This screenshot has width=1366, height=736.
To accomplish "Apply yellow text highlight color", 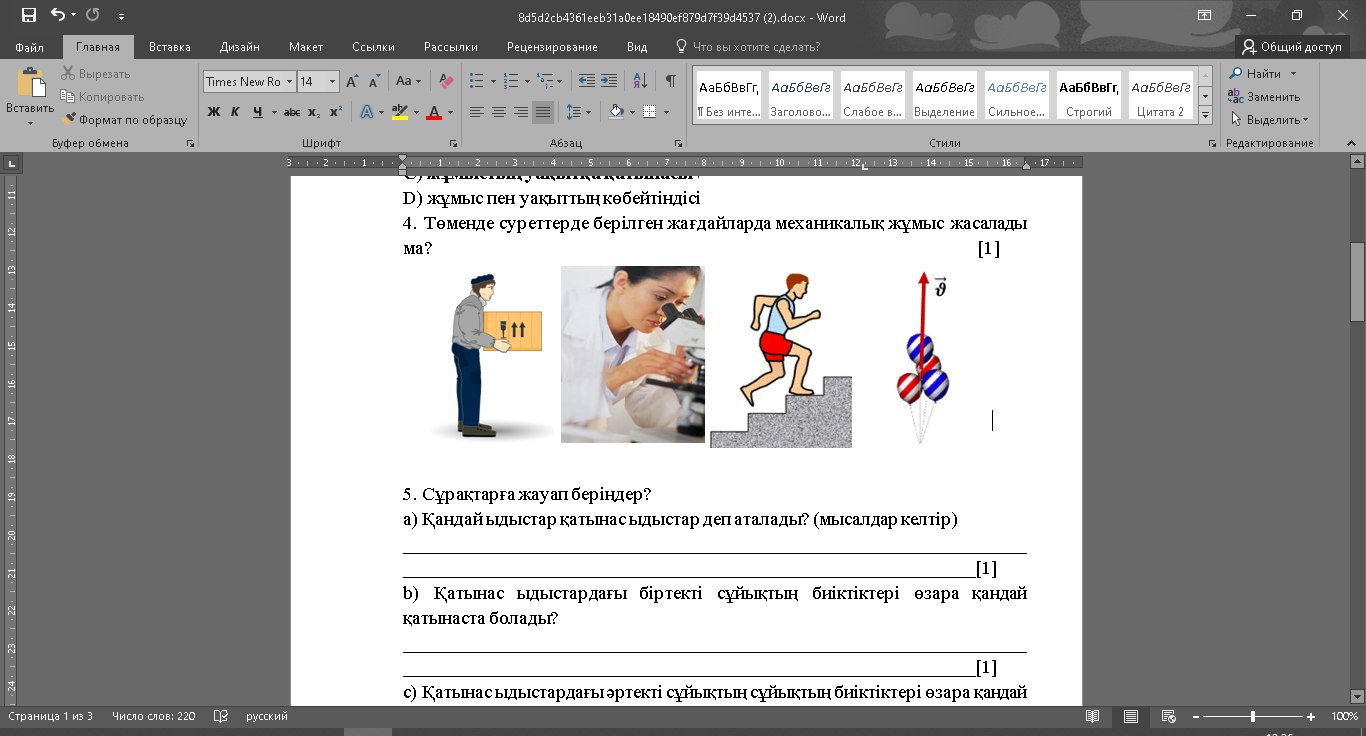I will point(399,112).
